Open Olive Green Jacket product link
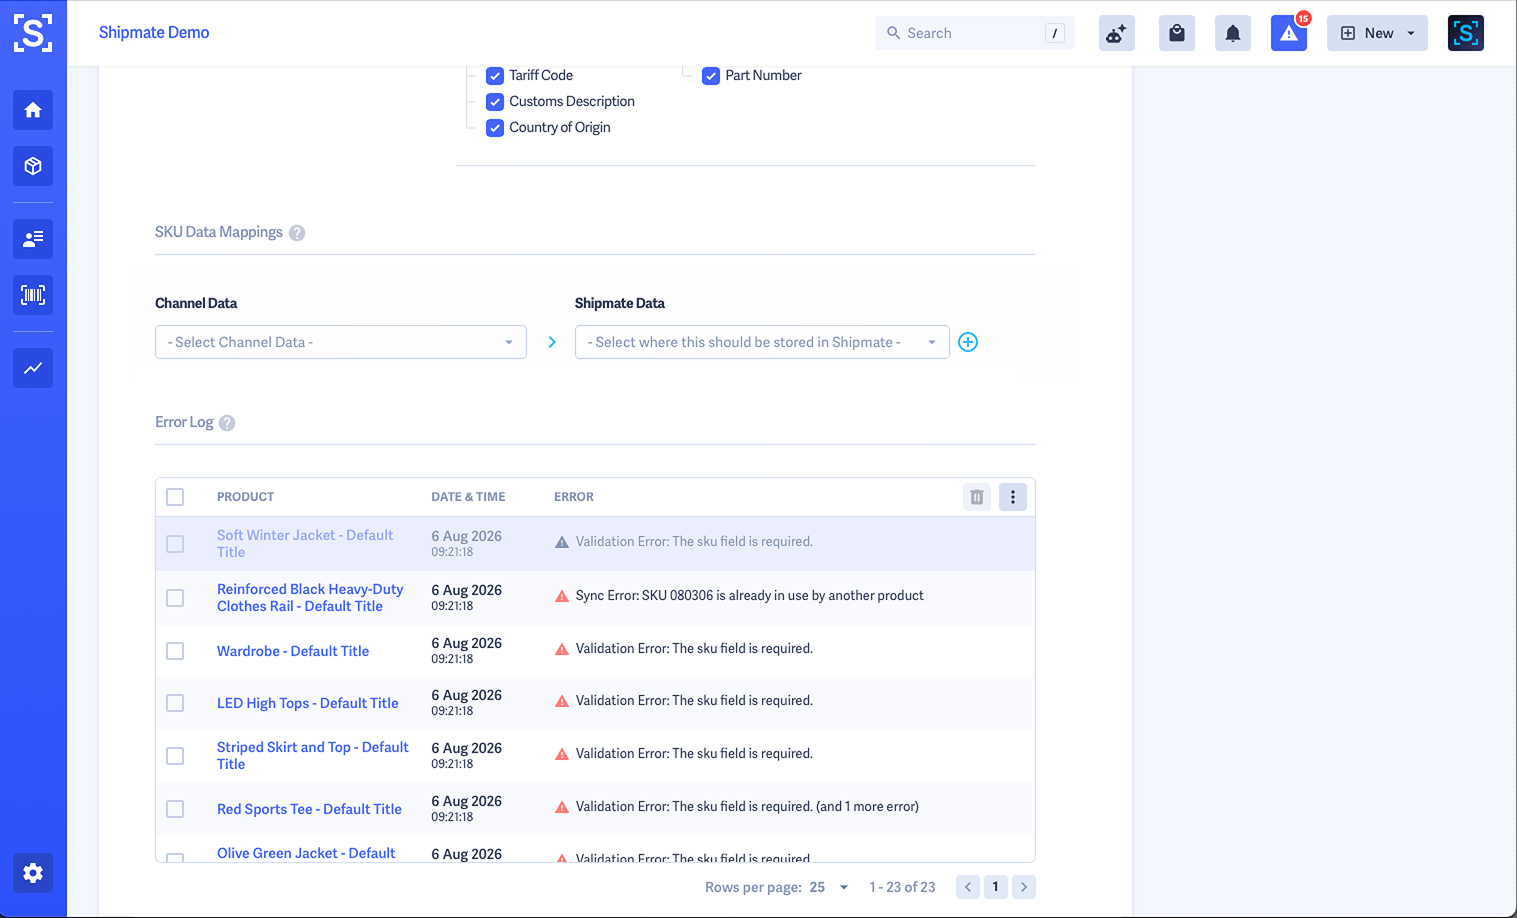 pyautogui.click(x=306, y=853)
